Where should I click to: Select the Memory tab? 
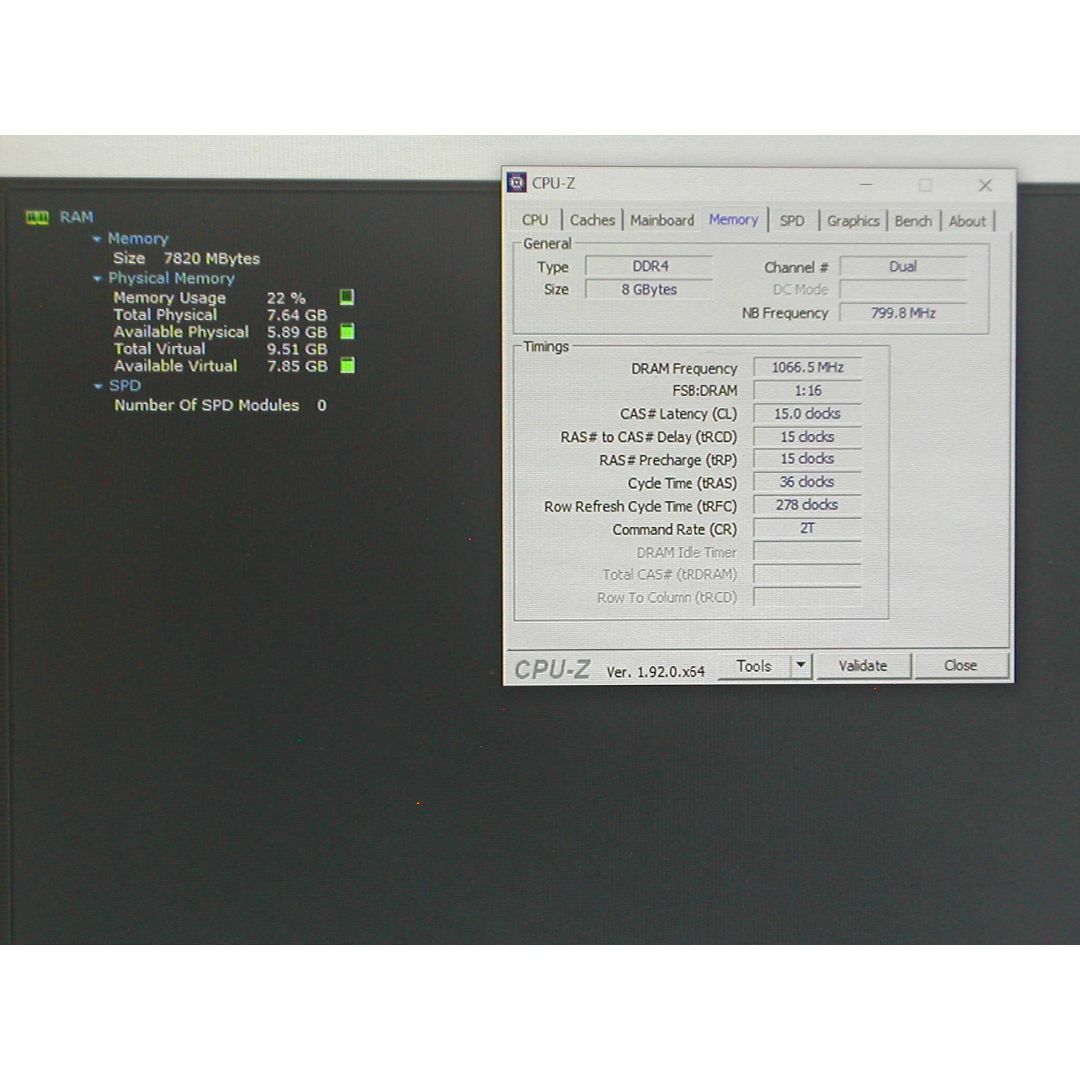pos(734,220)
